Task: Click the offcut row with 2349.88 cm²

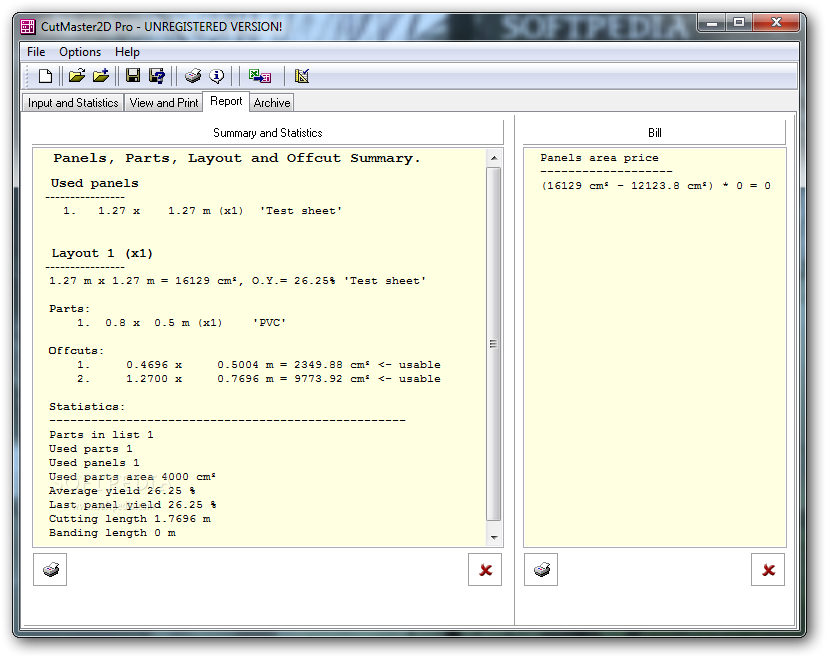Action: 258,365
